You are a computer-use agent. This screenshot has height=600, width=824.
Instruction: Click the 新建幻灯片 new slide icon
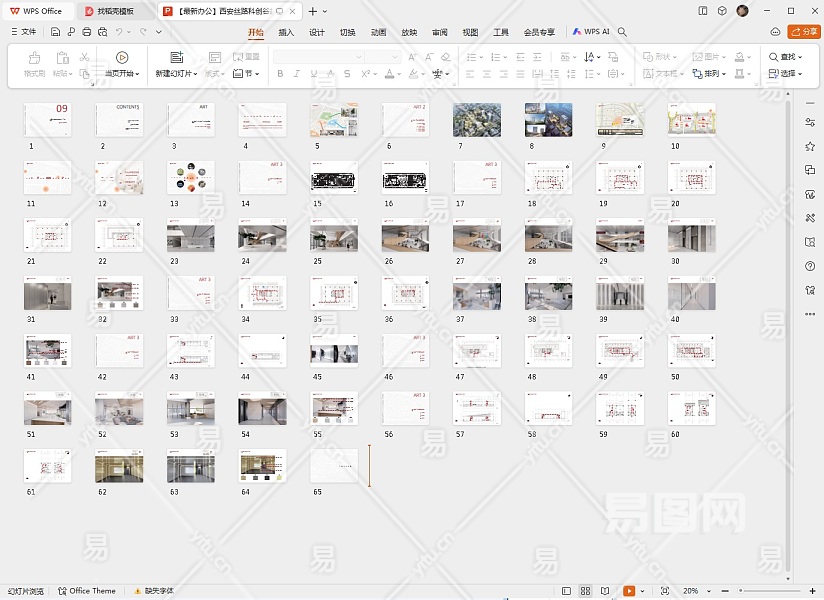(177, 58)
